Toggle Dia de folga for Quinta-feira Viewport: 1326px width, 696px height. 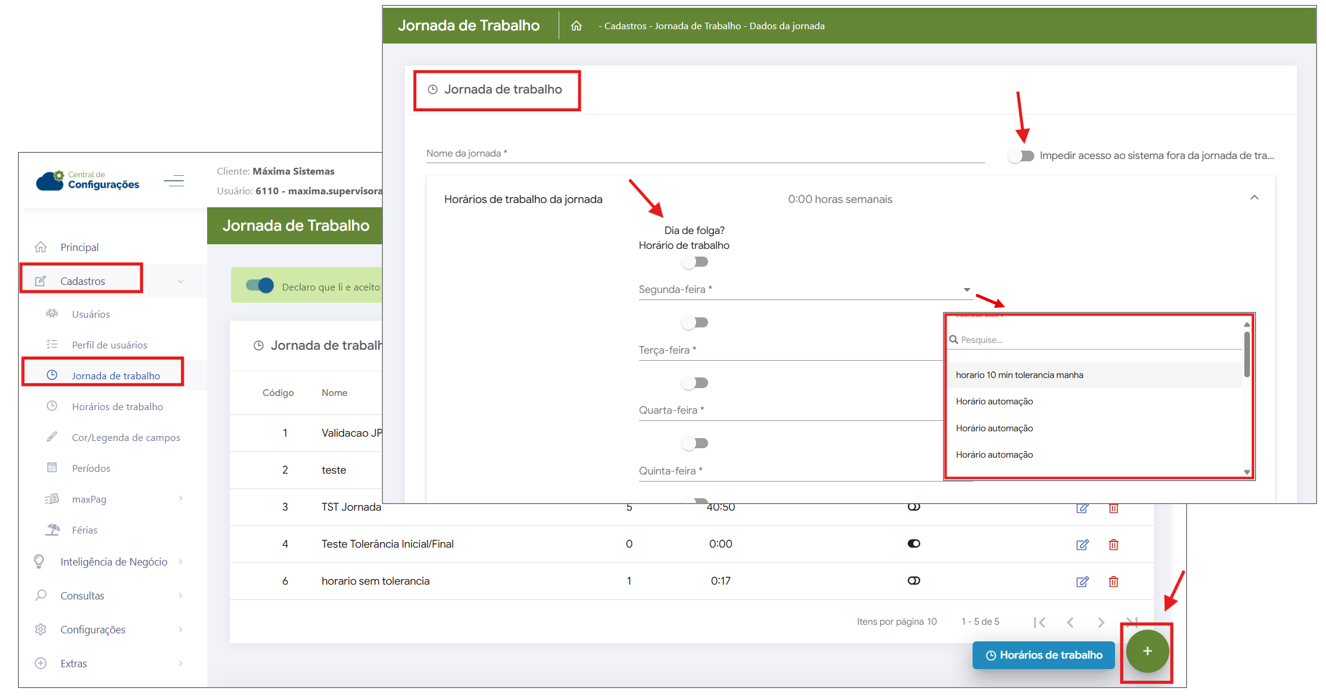click(x=695, y=443)
